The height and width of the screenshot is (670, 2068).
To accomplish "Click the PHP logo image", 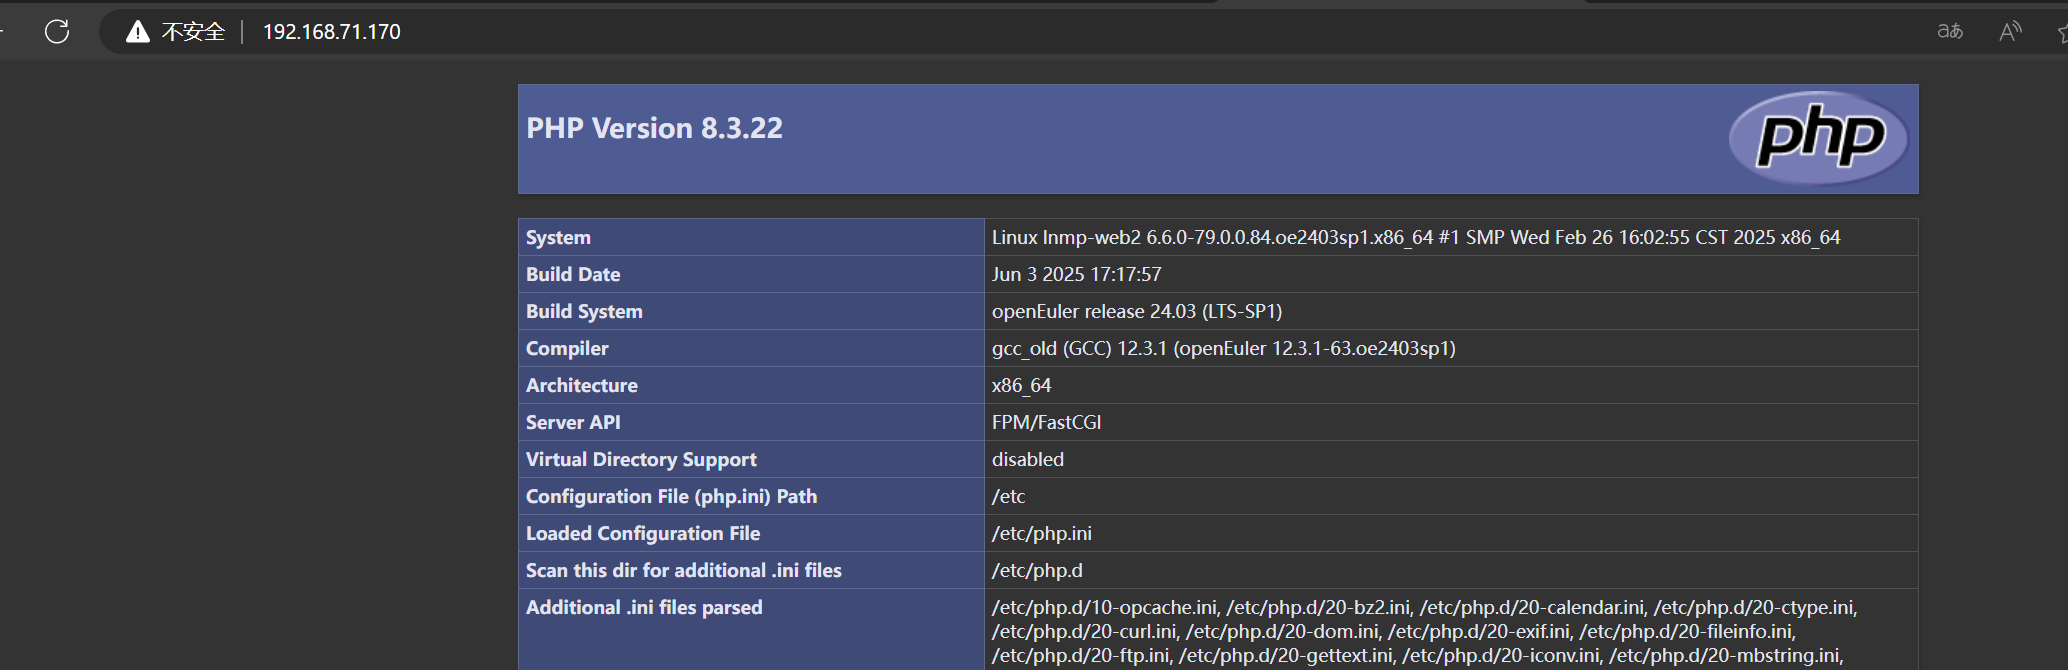I will [1819, 138].
